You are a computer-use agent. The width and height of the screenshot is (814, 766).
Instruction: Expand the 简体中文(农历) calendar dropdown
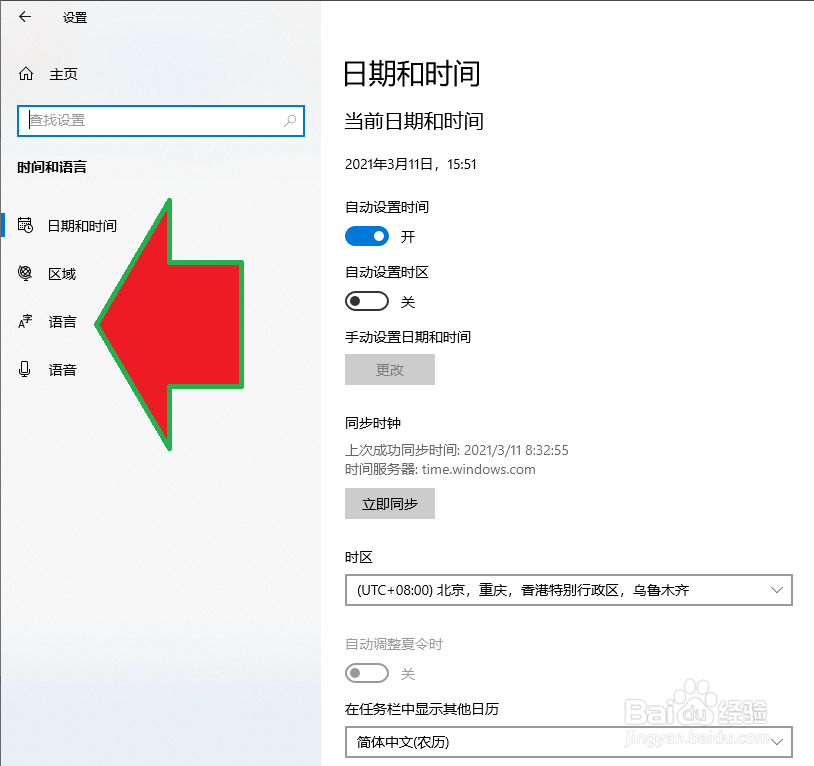568,742
